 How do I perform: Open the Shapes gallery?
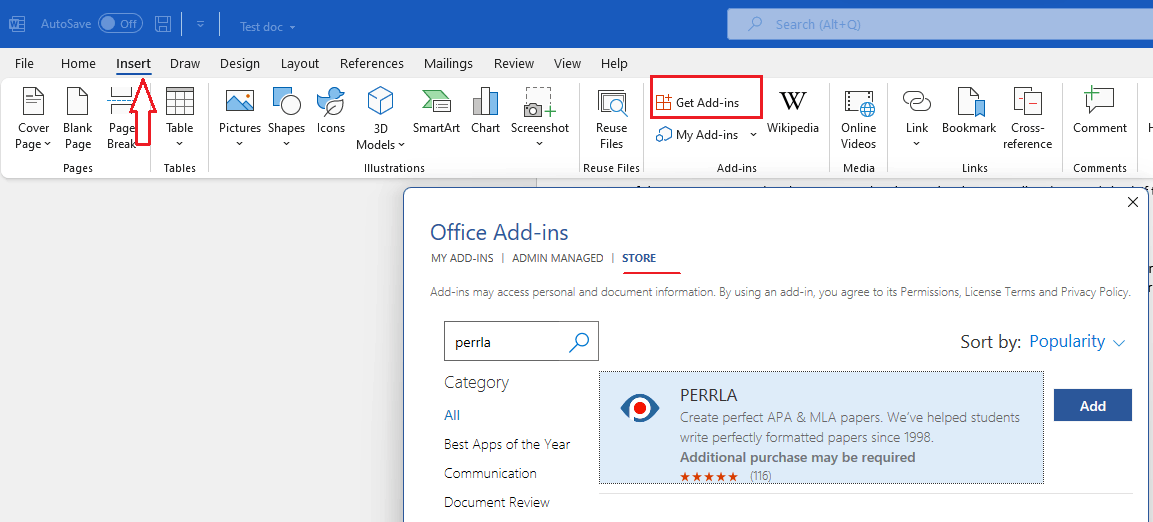(x=286, y=118)
